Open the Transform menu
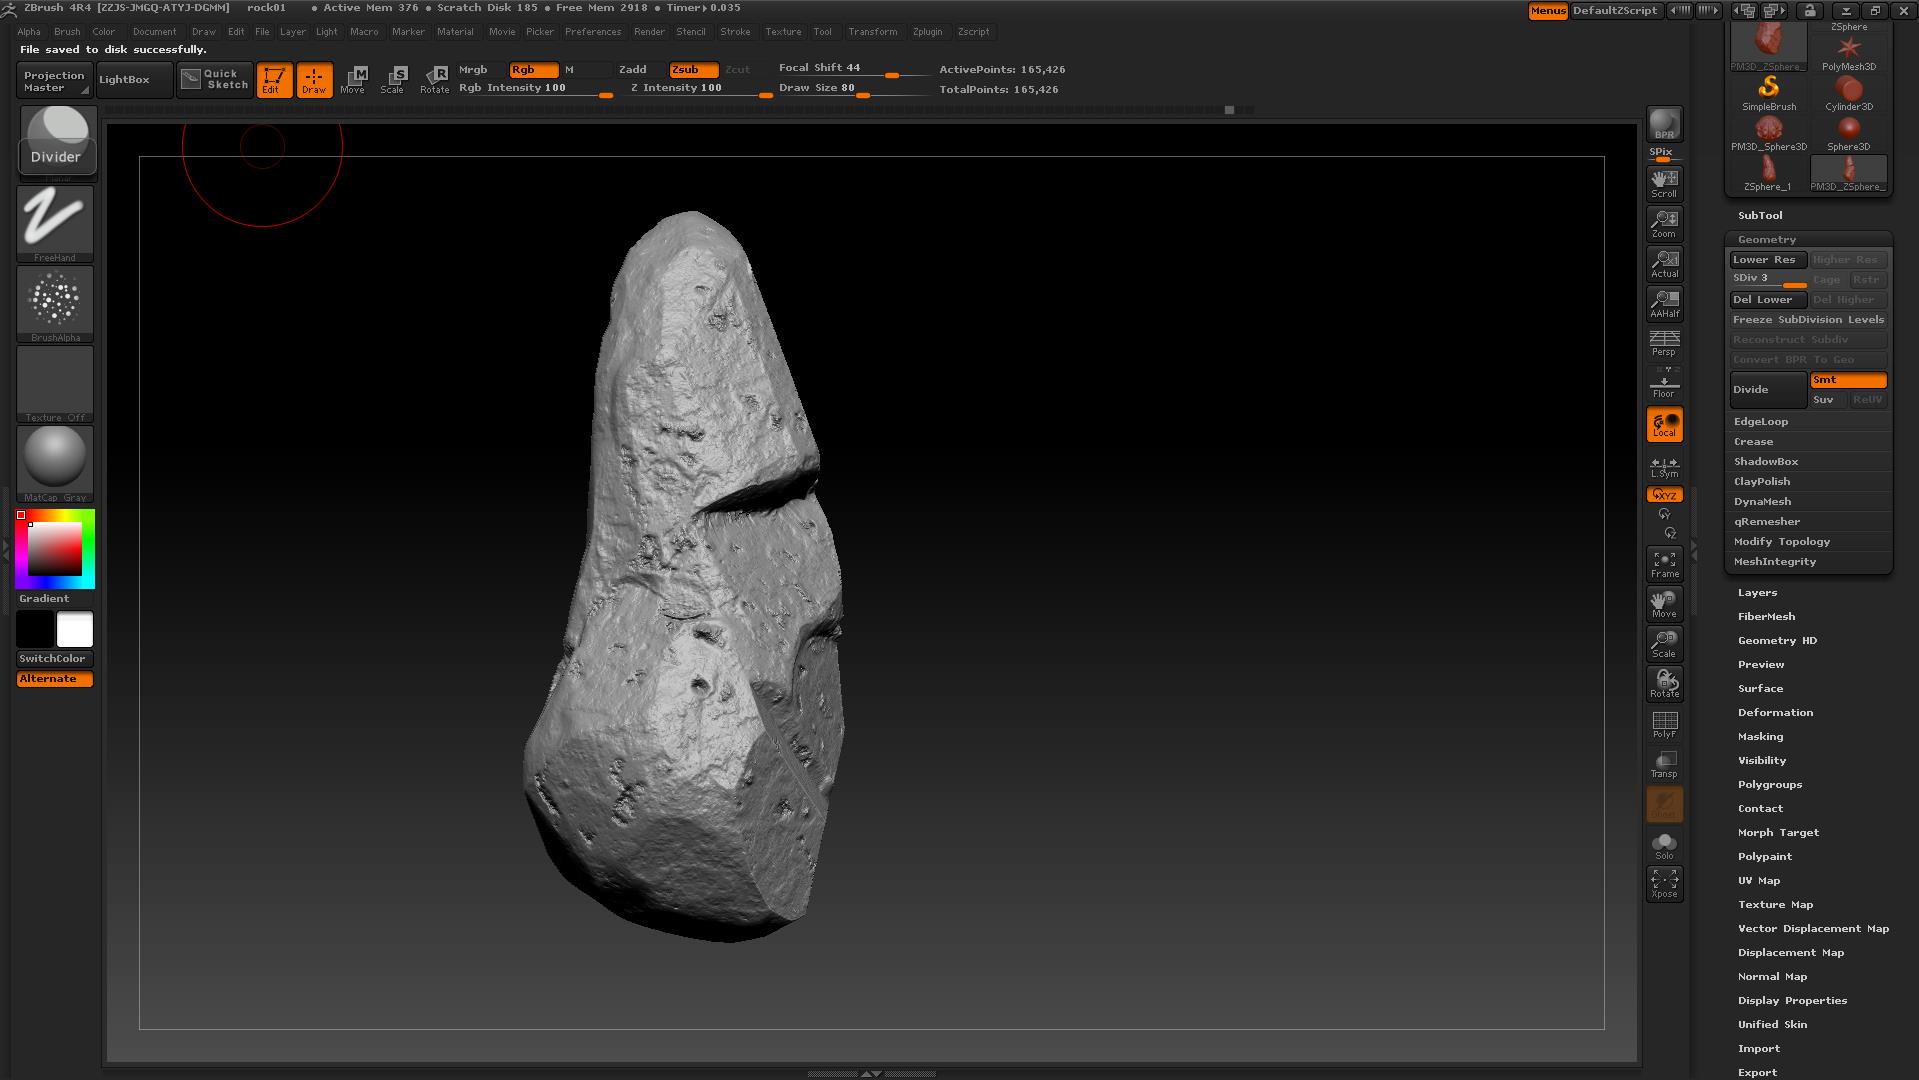Screen dimensions: 1919x1080 (872, 32)
